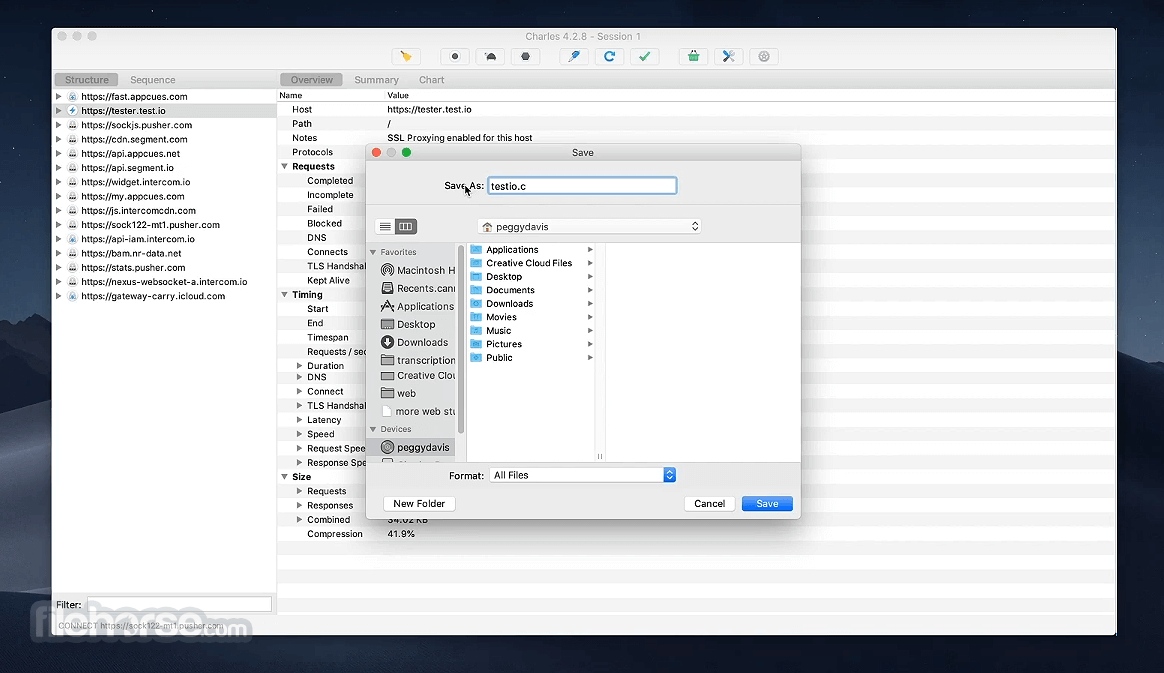Viewport: 1164px width, 673px height.
Task: Open the Pictures folder in browser
Action: [503, 344]
